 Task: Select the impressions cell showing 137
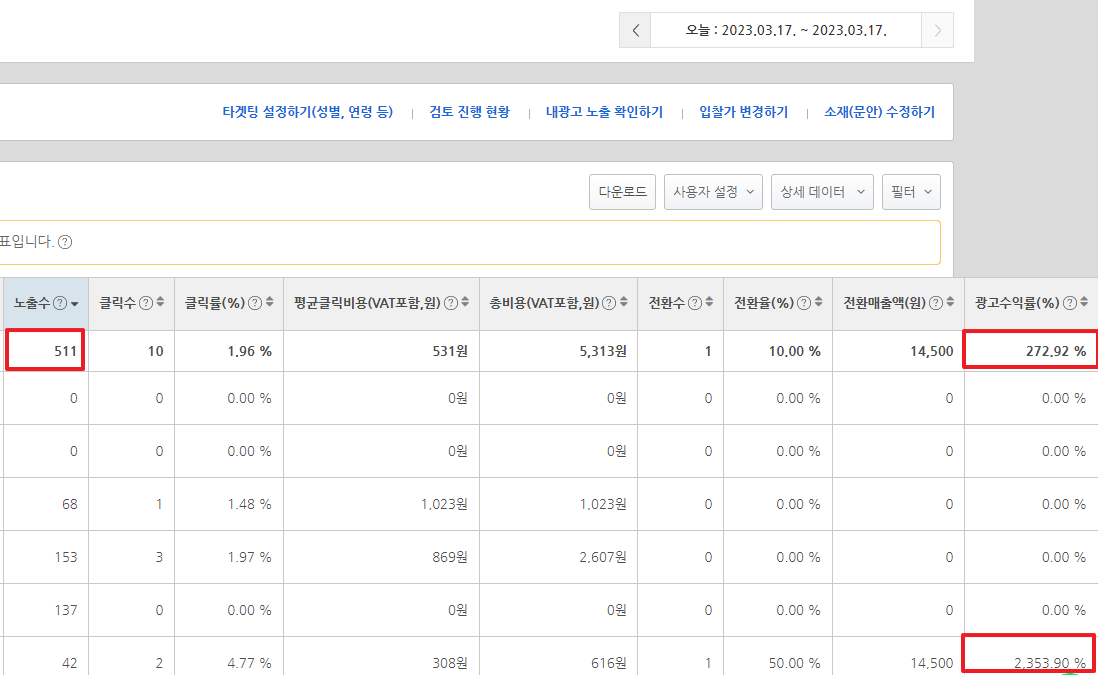[x=66, y=611]
